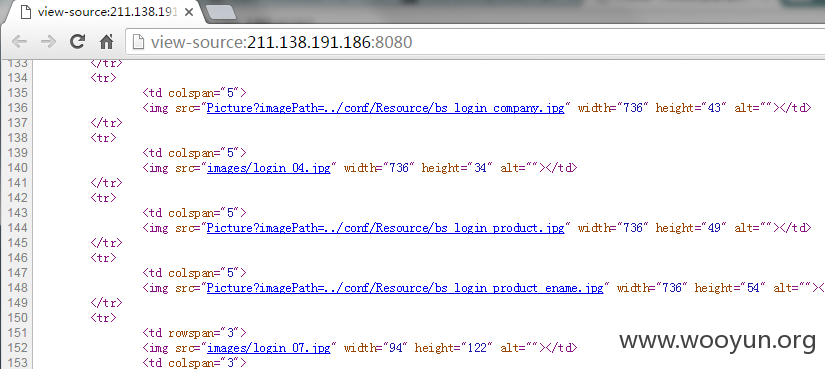
Task: Open images/login_07.jpg link
Action: 269,348
